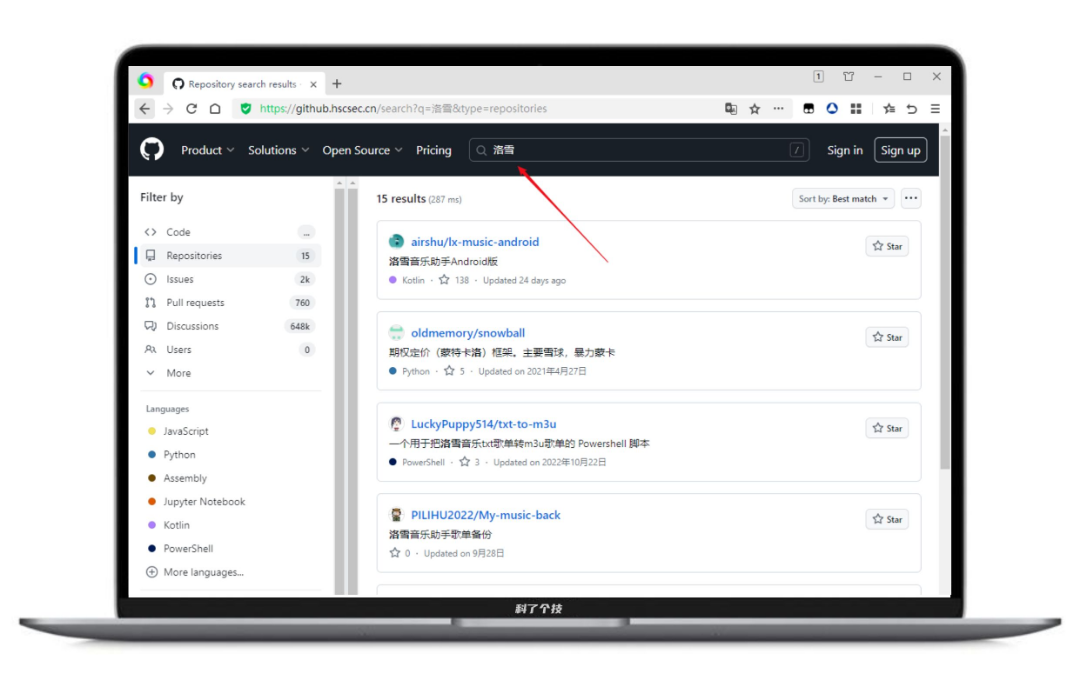
Task: Filter results by Issues
Action: click(x=229, y=279)
